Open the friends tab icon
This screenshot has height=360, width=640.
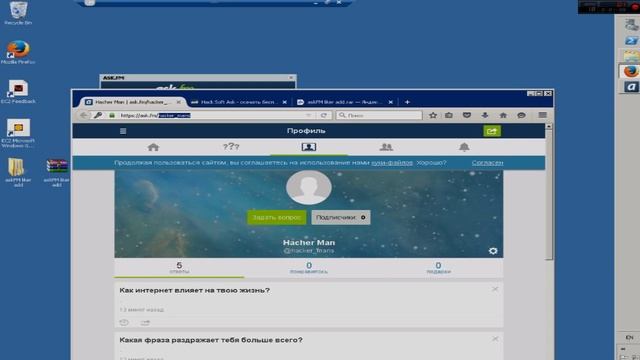[x=386, y=147]
